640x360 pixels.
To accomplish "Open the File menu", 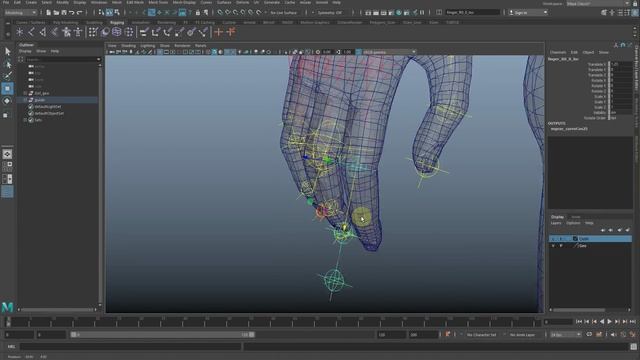I will (x=6, y=2).
